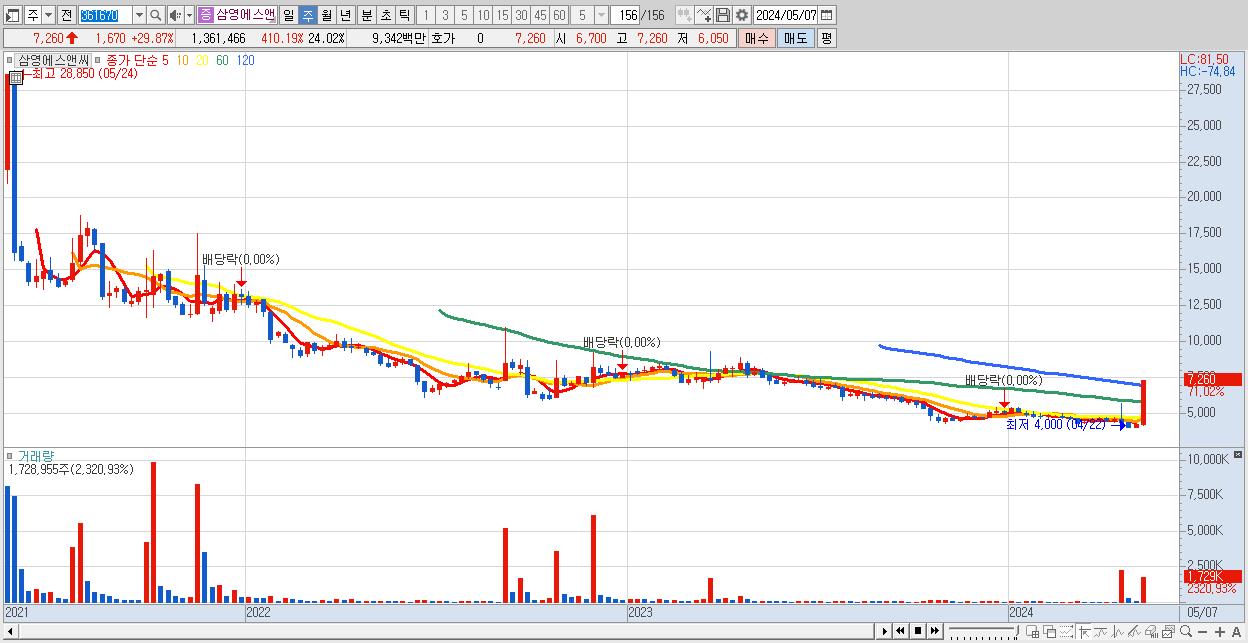Click the minus zoom-out icon

point(1203,632)
